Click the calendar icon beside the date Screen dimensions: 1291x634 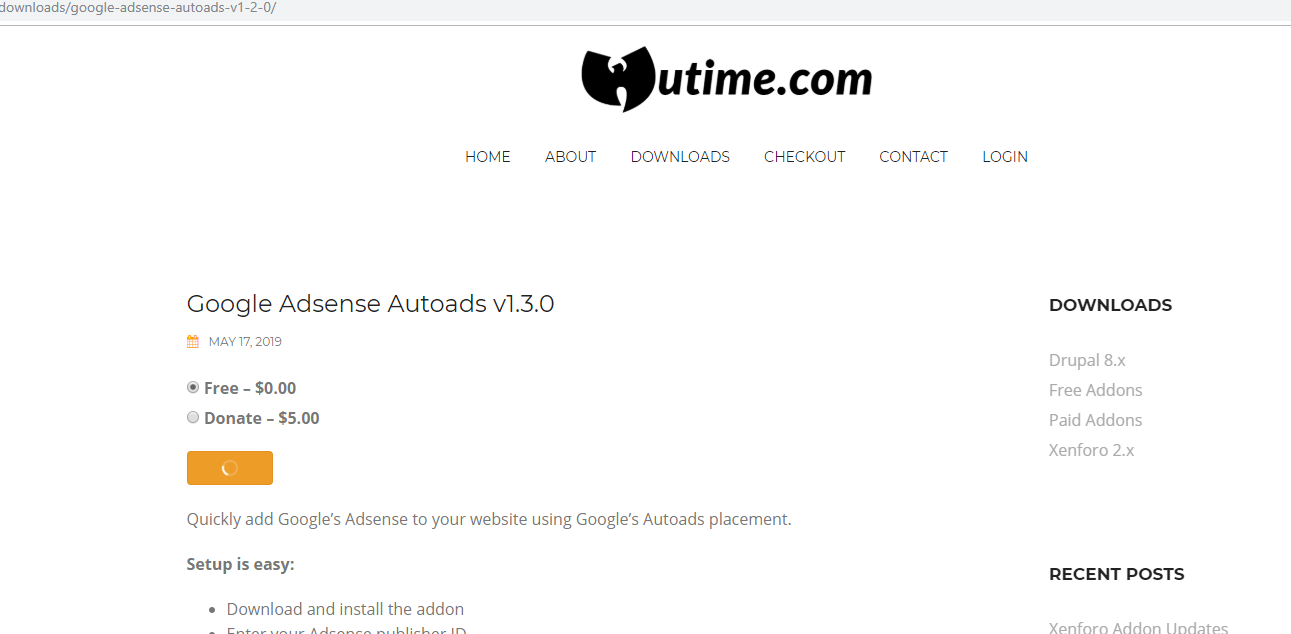(193, 342)
